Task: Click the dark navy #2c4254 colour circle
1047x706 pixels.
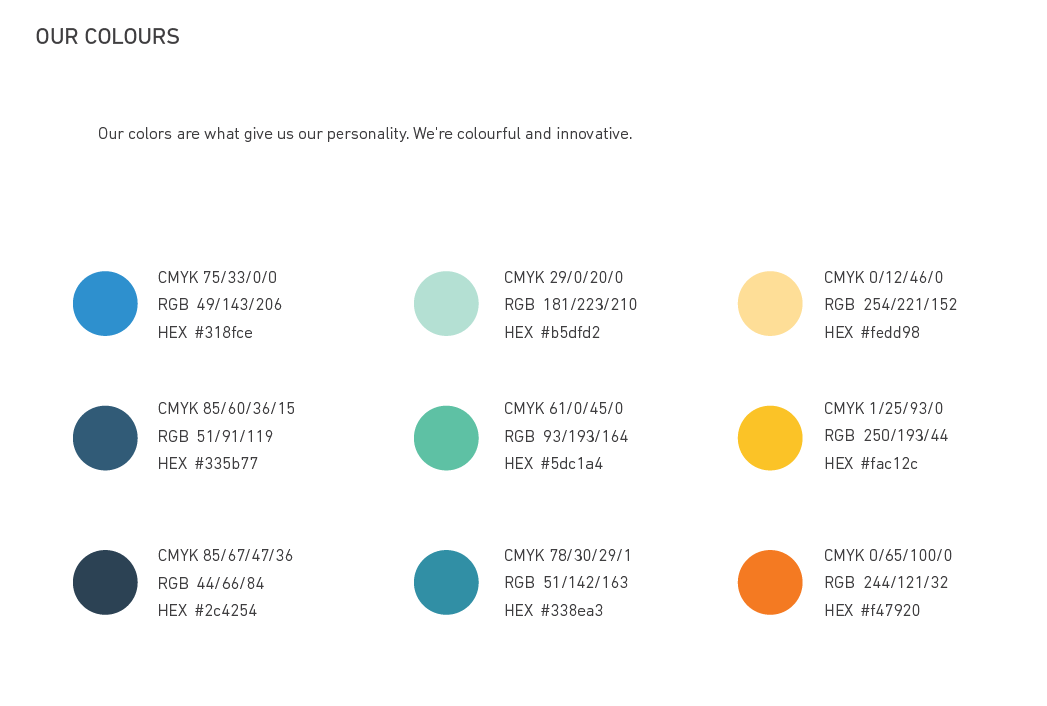Action: [105, 582]
